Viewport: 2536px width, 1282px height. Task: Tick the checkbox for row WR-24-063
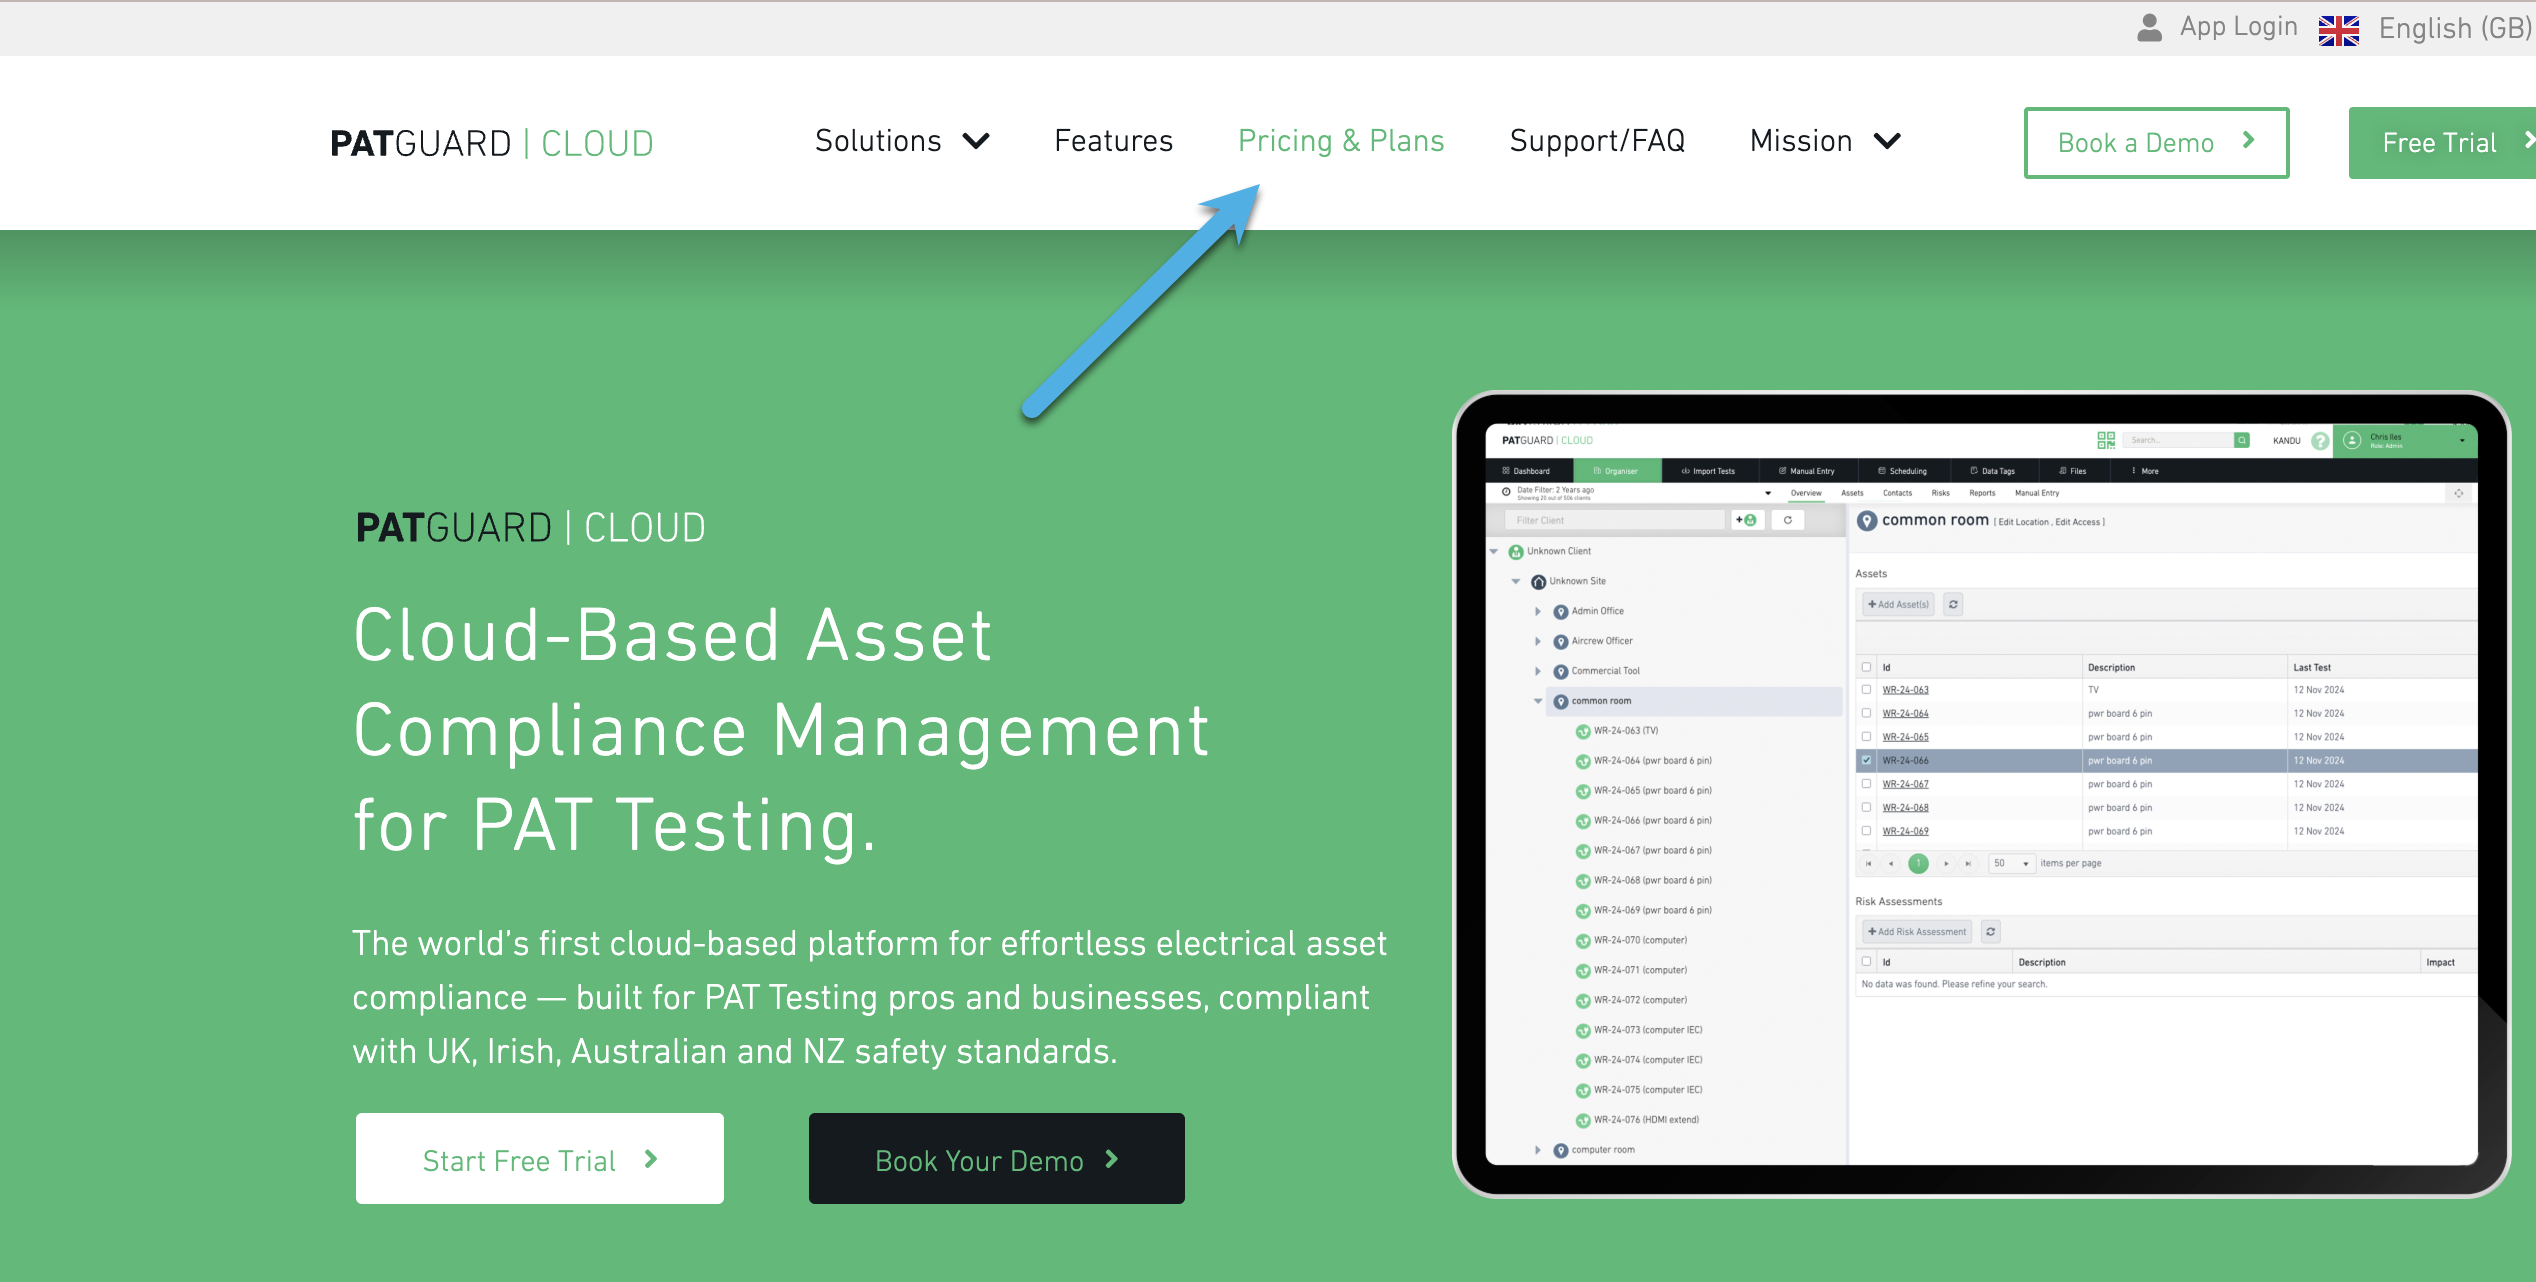click(x=1866, y=689)
